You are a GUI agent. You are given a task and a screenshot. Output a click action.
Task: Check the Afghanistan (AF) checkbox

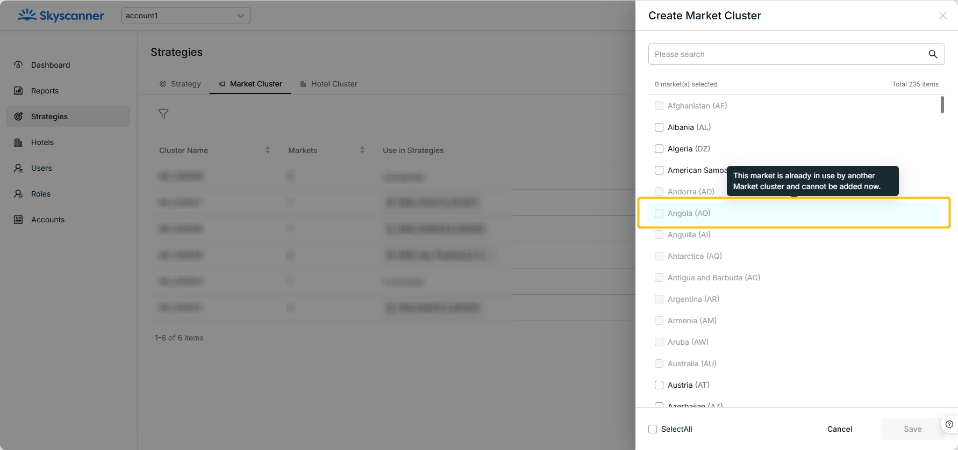(659, 106)
